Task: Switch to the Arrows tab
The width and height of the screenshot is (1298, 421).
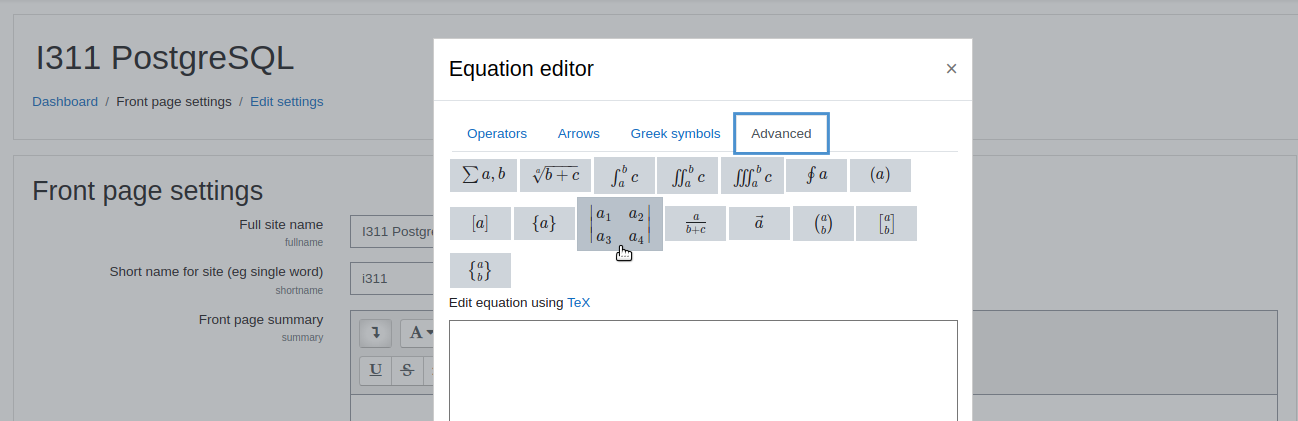Action: (579, 134)
